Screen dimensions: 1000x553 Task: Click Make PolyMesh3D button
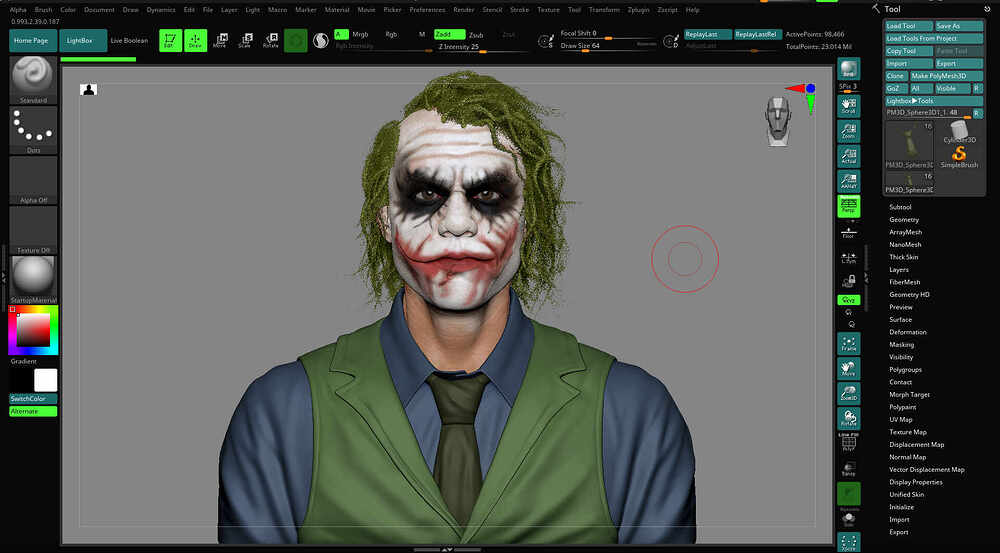(x=945, y=76)
